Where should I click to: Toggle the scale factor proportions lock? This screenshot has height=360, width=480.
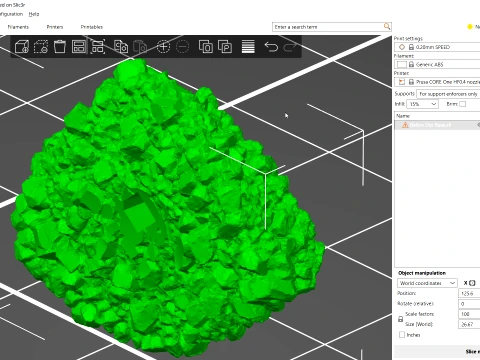pos(401,319)
